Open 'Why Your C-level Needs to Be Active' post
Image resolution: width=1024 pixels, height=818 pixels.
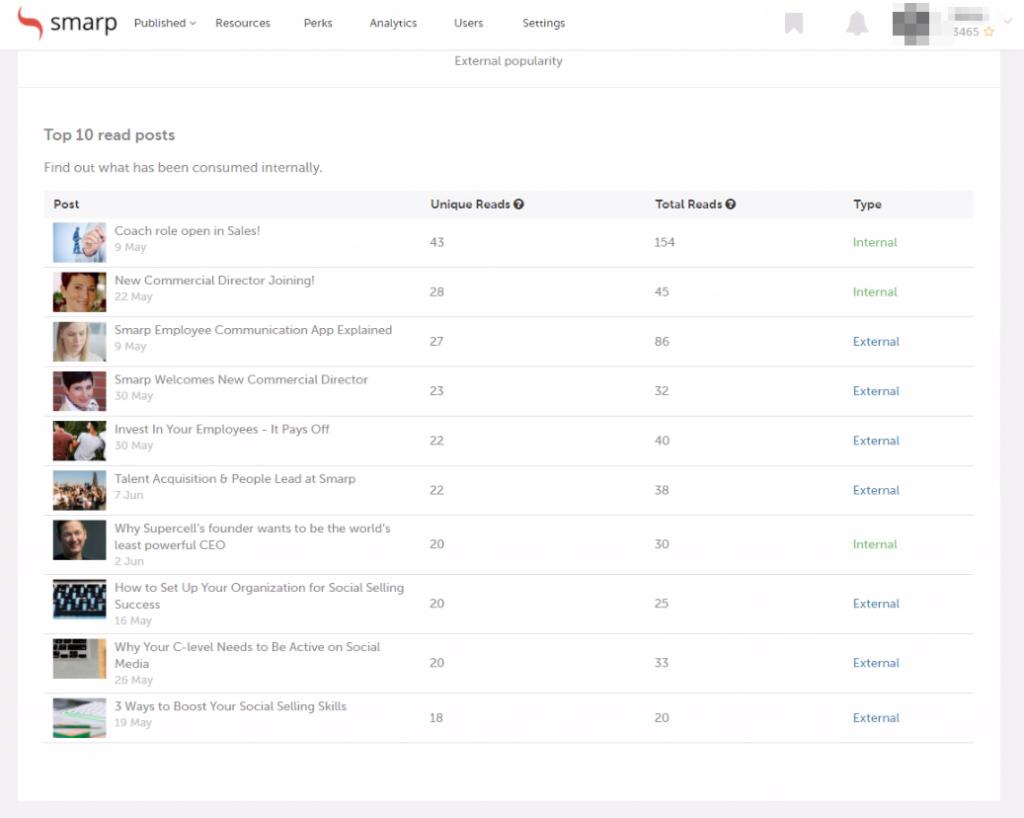247,655
